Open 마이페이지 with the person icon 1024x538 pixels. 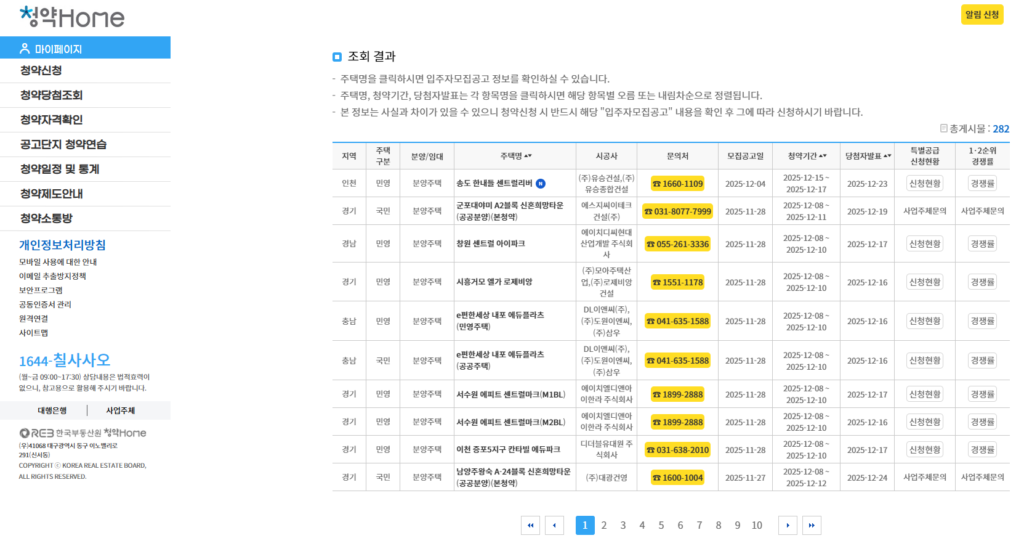tap(85, 48)
